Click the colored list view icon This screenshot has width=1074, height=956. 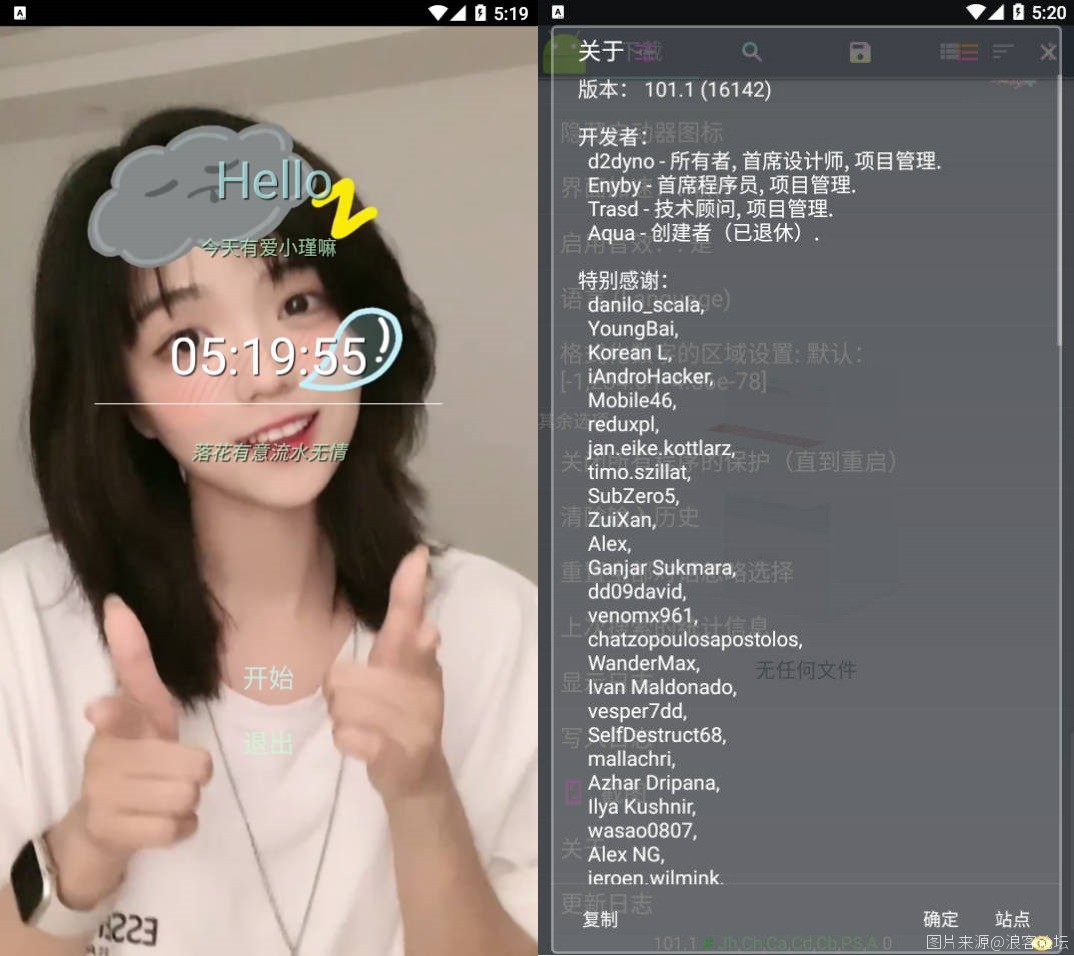pos(959,52)
